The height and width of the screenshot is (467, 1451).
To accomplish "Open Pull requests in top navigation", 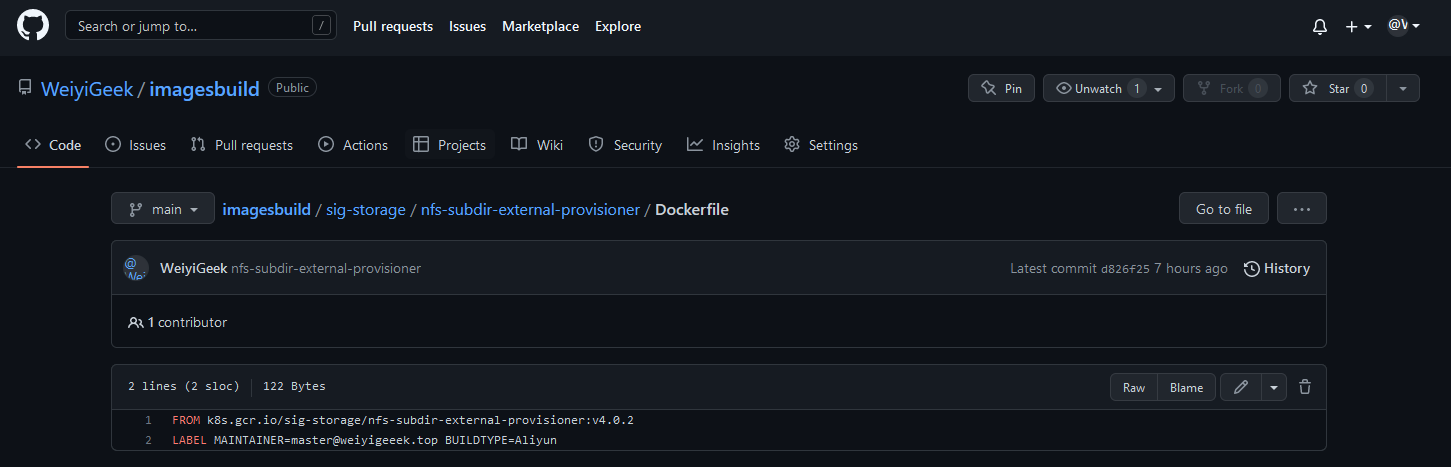I will [x=393, y=26].
